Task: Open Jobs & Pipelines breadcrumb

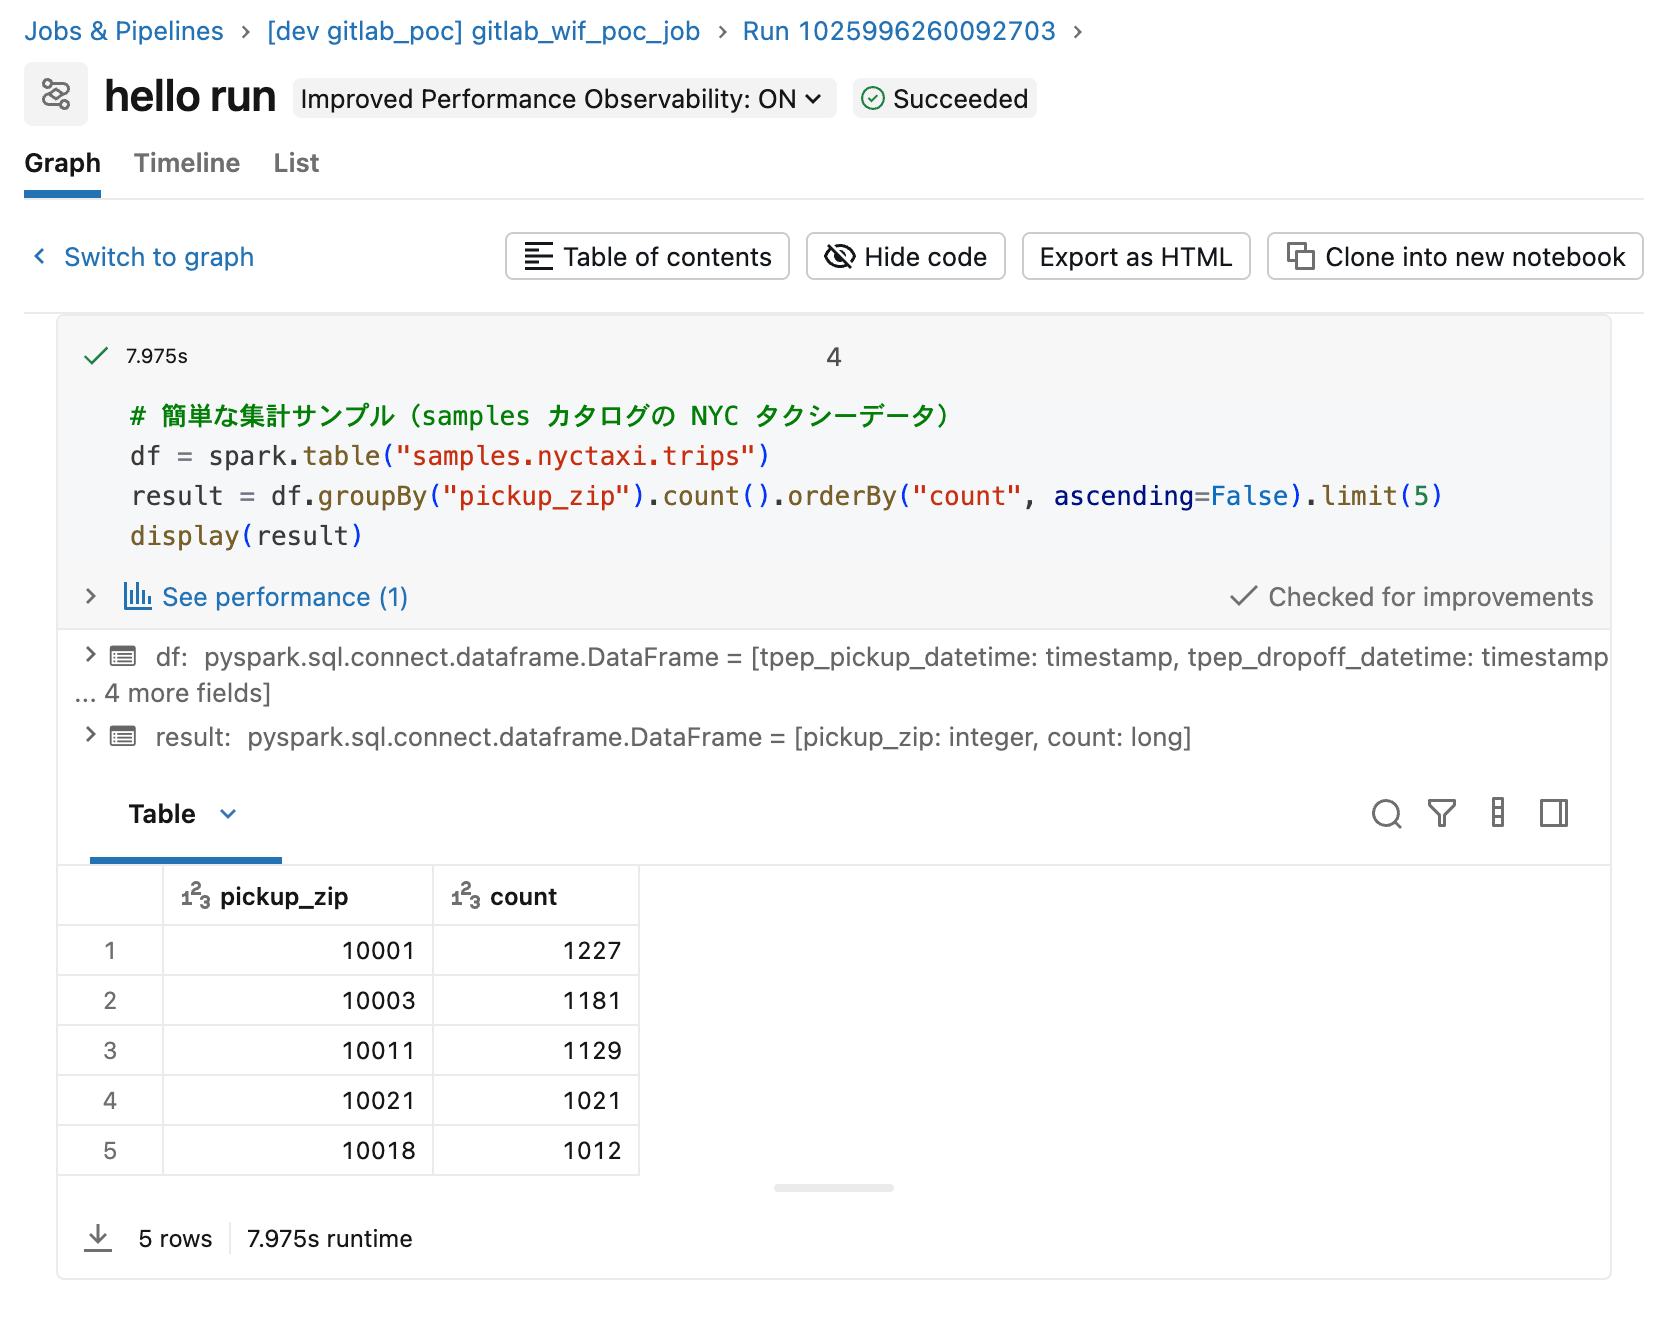Action: click(x=124, y=31)
